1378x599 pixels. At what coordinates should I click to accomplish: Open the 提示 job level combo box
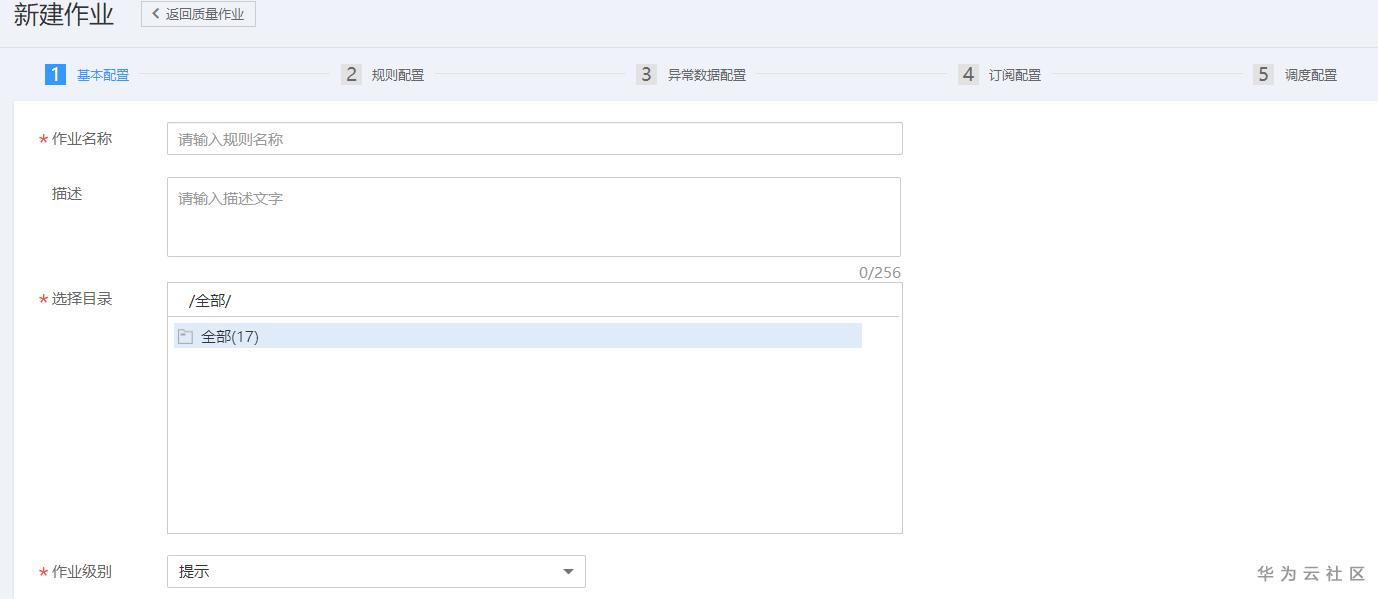[375, 572]
